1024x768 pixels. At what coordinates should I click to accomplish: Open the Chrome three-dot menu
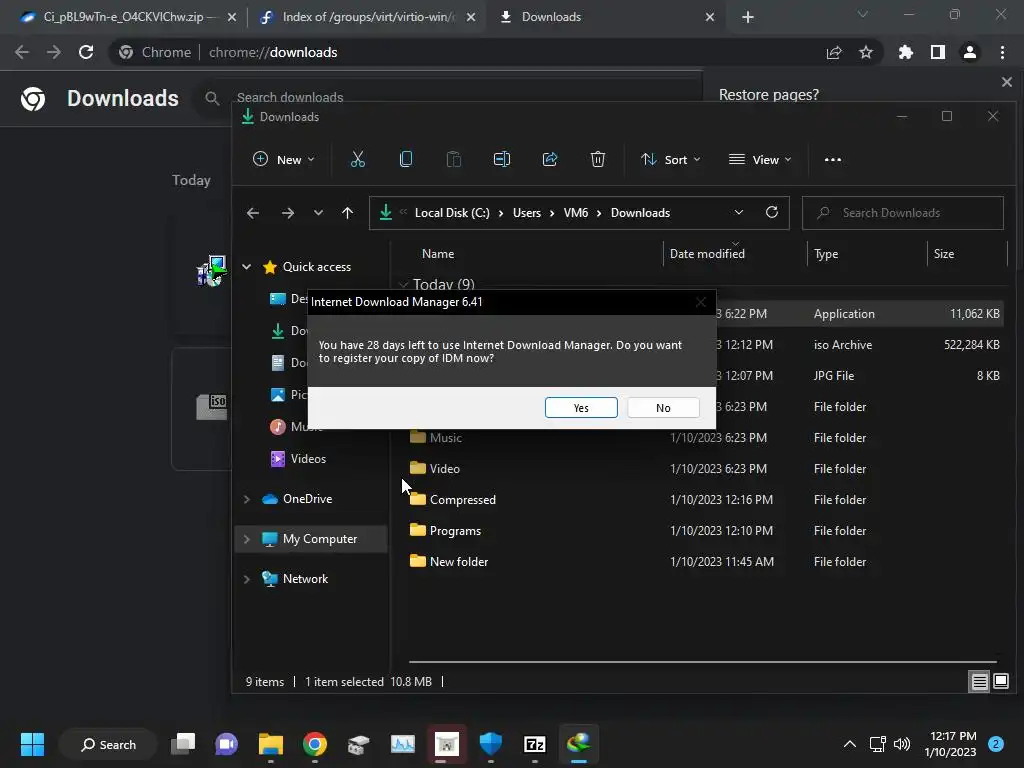[x=1002, y=52]
